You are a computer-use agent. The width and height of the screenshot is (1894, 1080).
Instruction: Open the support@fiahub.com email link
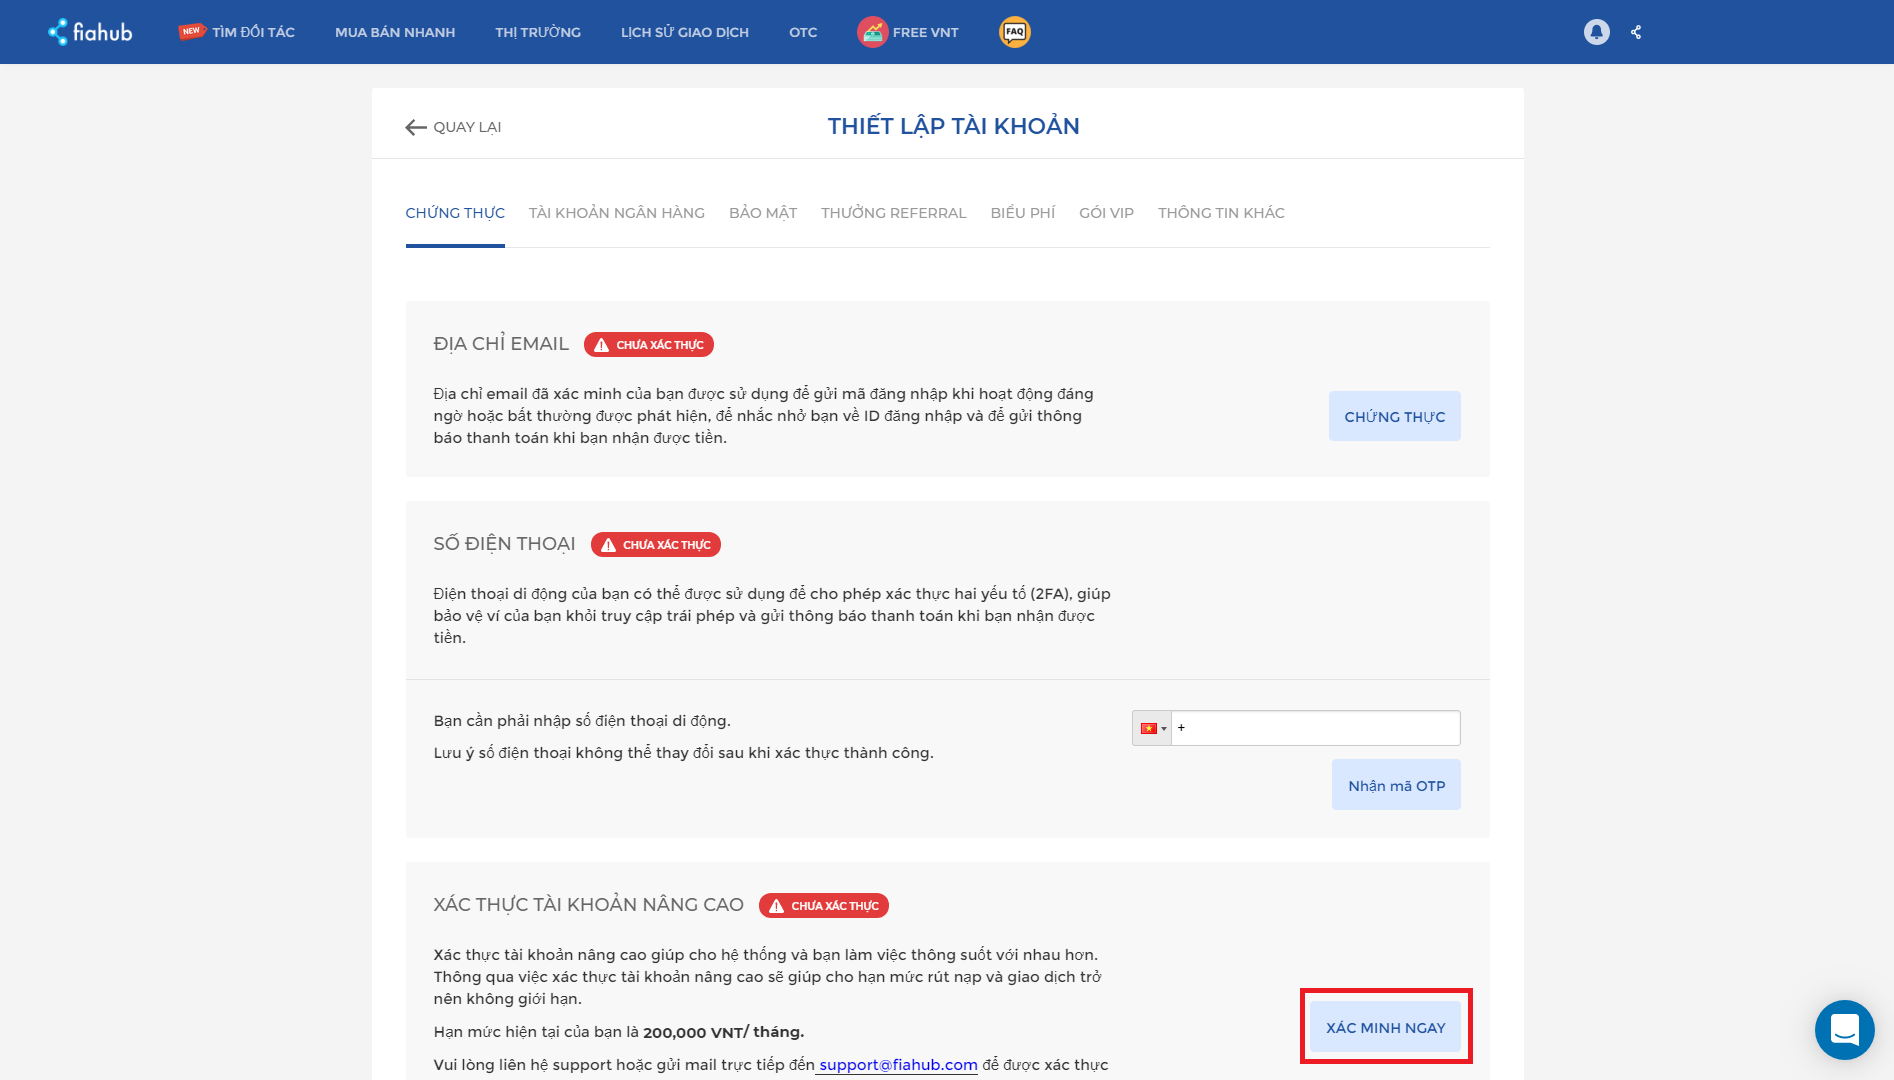click(x=897, y=1064)
